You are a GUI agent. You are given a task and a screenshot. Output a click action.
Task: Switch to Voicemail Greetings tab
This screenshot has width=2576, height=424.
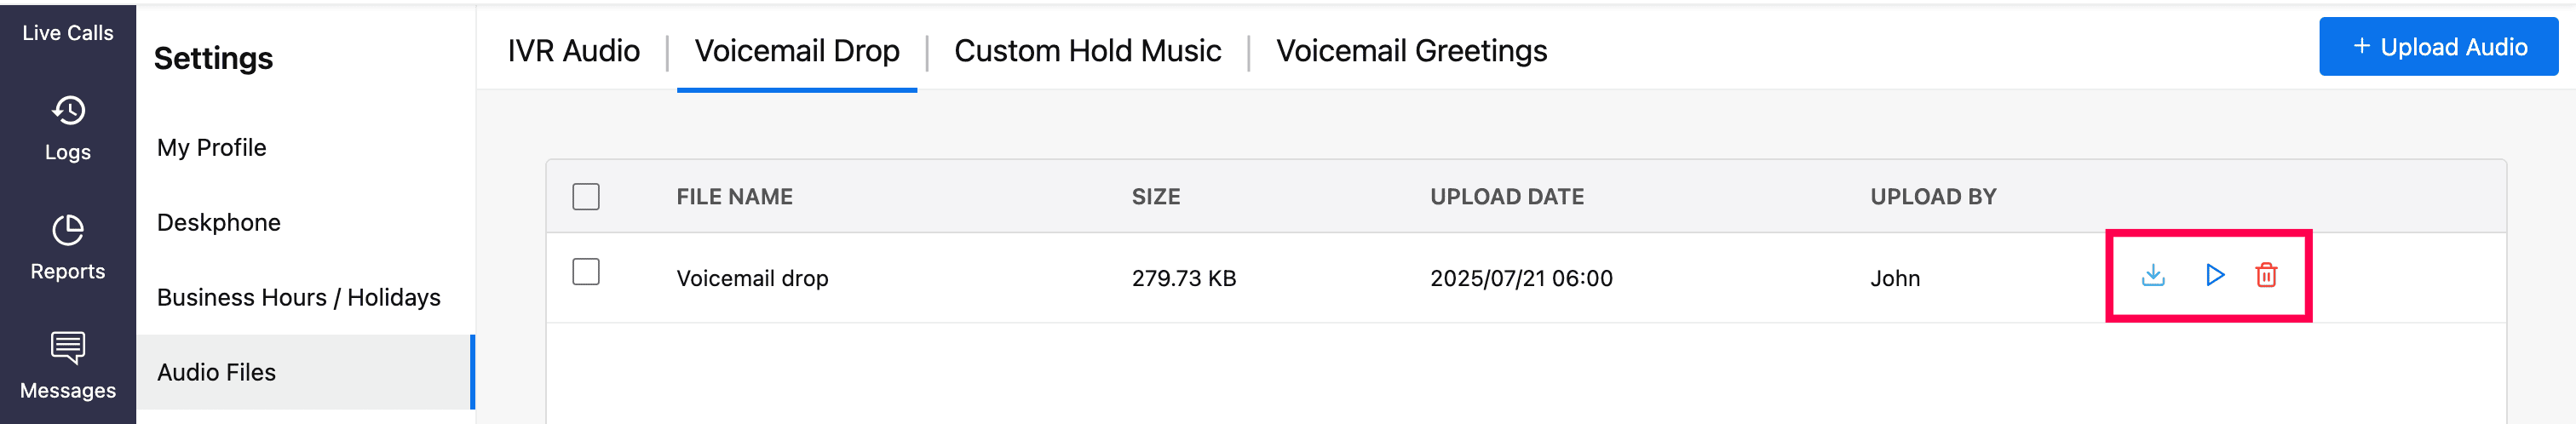point(1411,51)
